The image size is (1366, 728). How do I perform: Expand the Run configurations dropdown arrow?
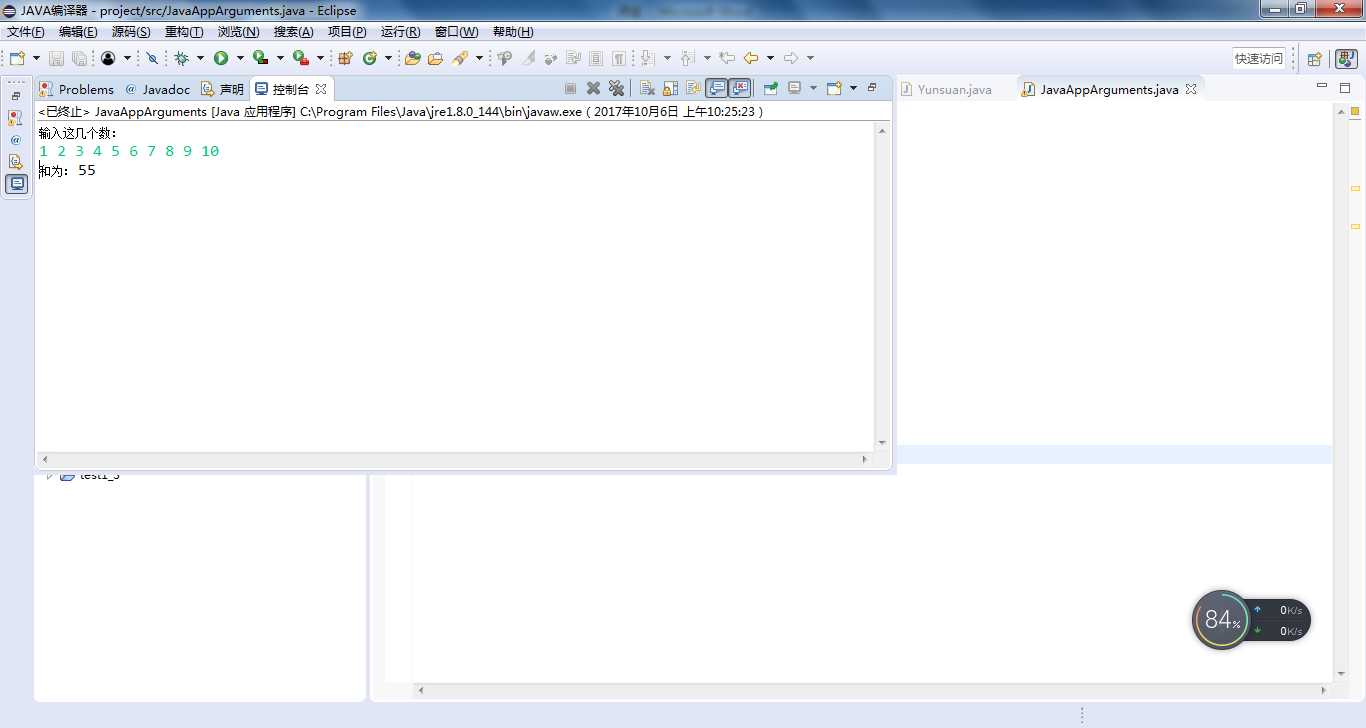coord(240,59)
